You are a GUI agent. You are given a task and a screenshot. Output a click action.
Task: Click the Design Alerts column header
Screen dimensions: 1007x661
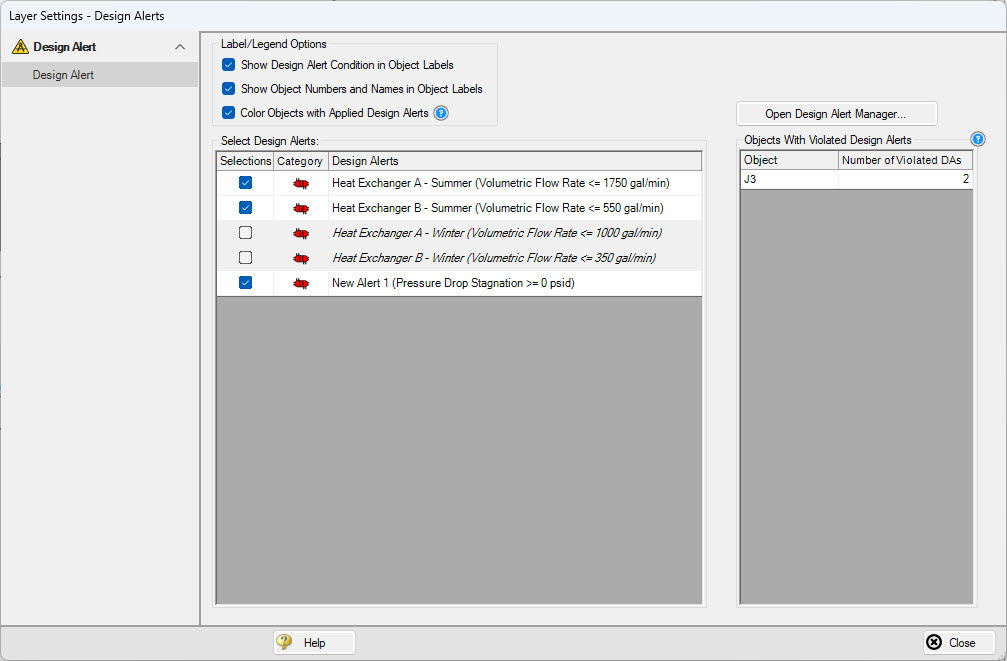pyautogui.click(x=514, y=161)
